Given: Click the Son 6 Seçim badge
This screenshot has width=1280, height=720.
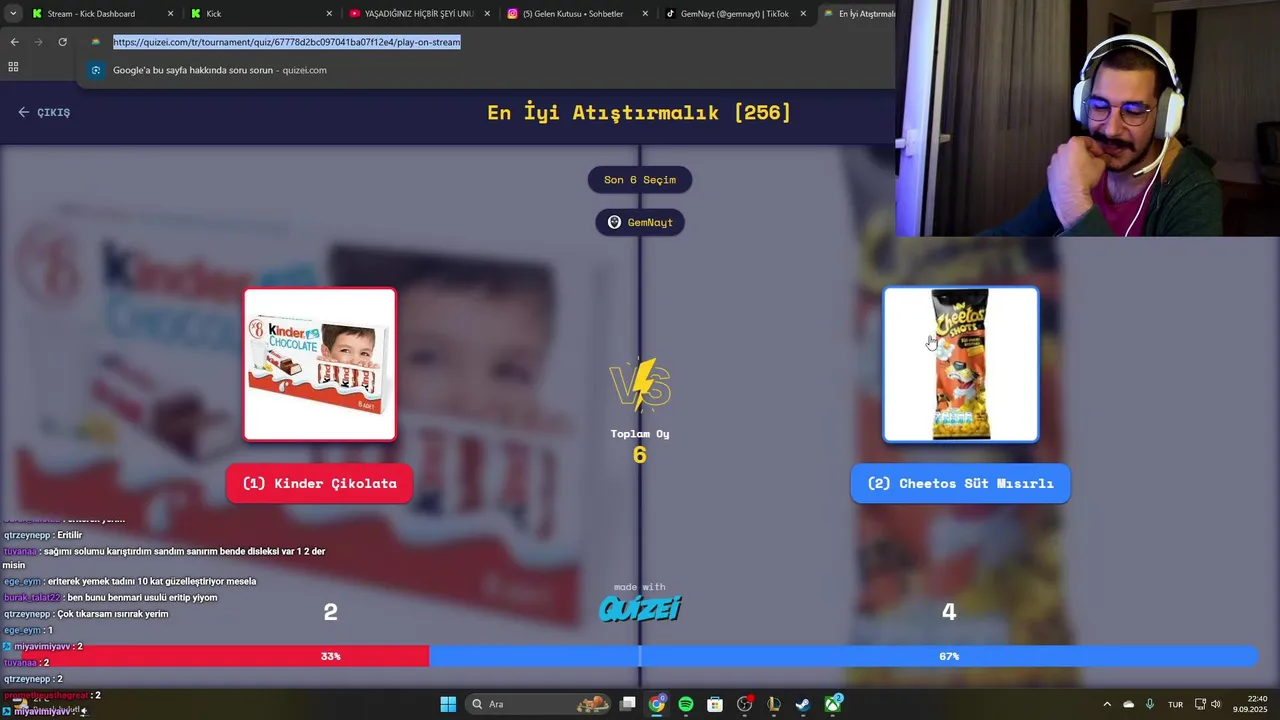Looking at the screenshot, I should pos(640,180).
